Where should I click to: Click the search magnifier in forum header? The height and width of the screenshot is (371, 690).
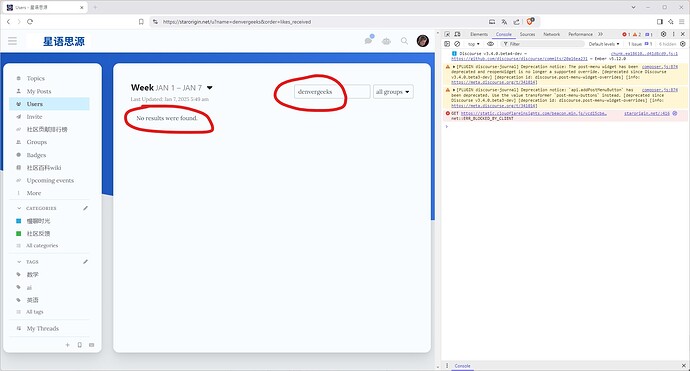coord(404,41)
